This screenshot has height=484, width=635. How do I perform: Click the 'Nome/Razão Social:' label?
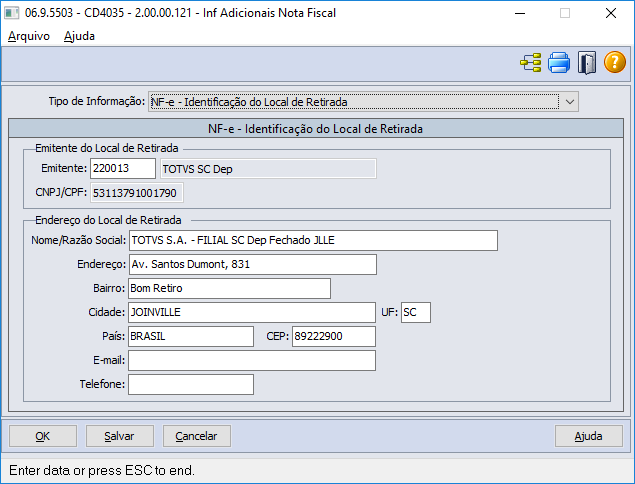click(79, 241)
